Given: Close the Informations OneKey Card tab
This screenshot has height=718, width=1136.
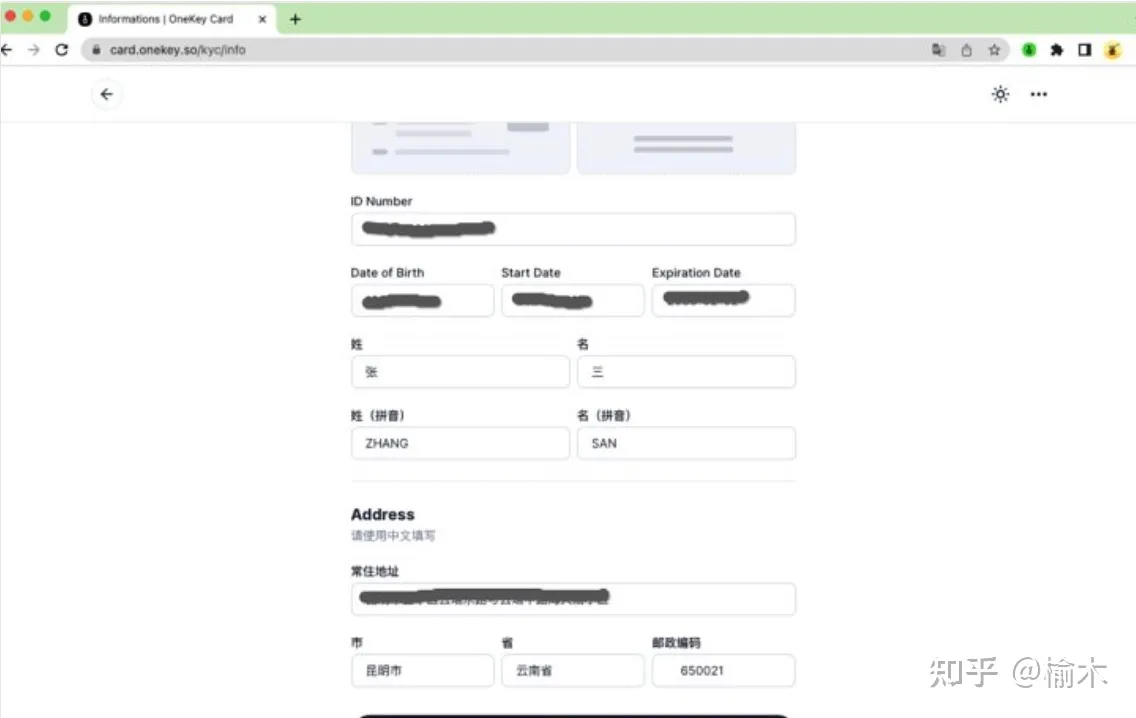Looking at the screenshot, I should [x=262, y=20].
